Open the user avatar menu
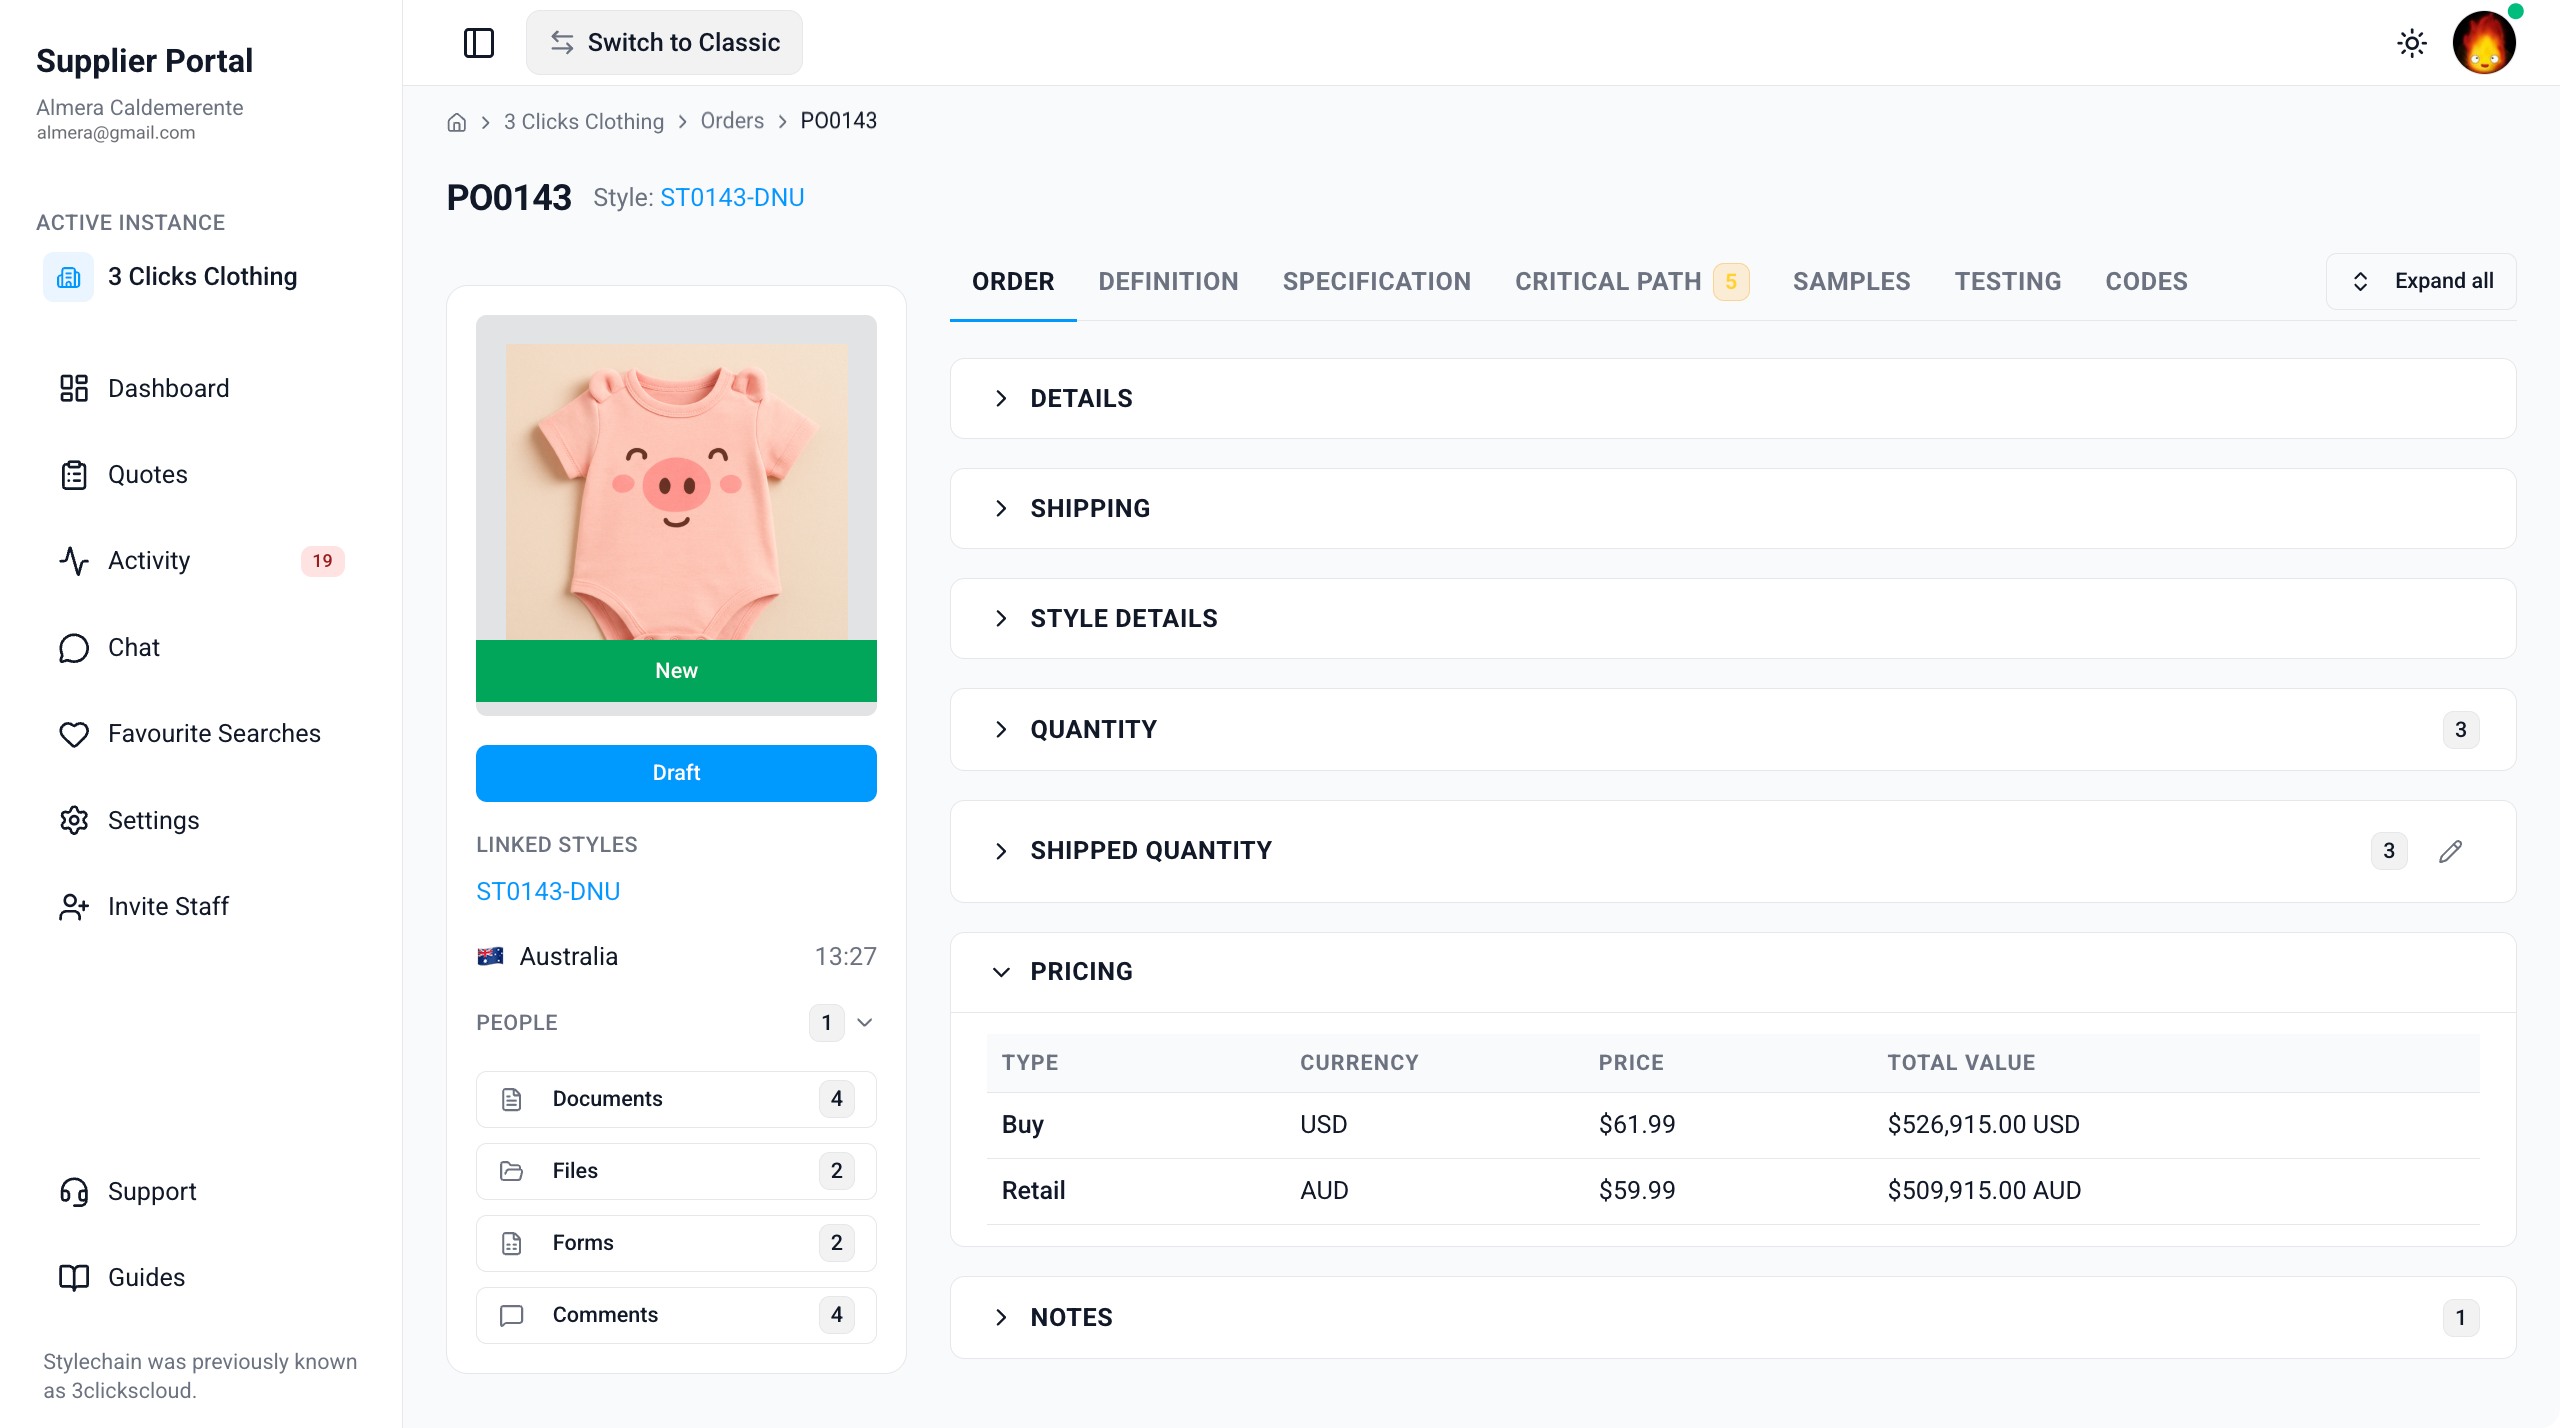The image size is (2560, 1428). [2484, 43]
